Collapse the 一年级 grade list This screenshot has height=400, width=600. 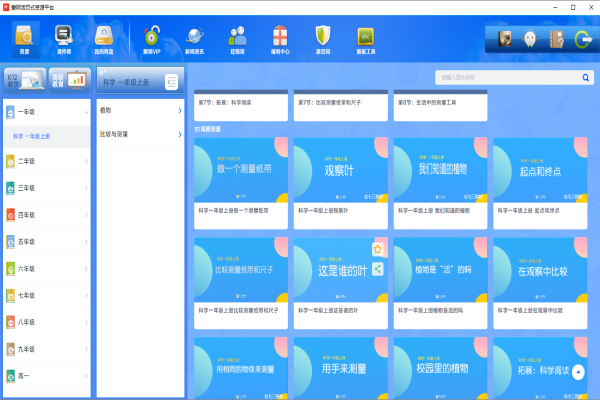pyautogui.click(x=47, y=112)
